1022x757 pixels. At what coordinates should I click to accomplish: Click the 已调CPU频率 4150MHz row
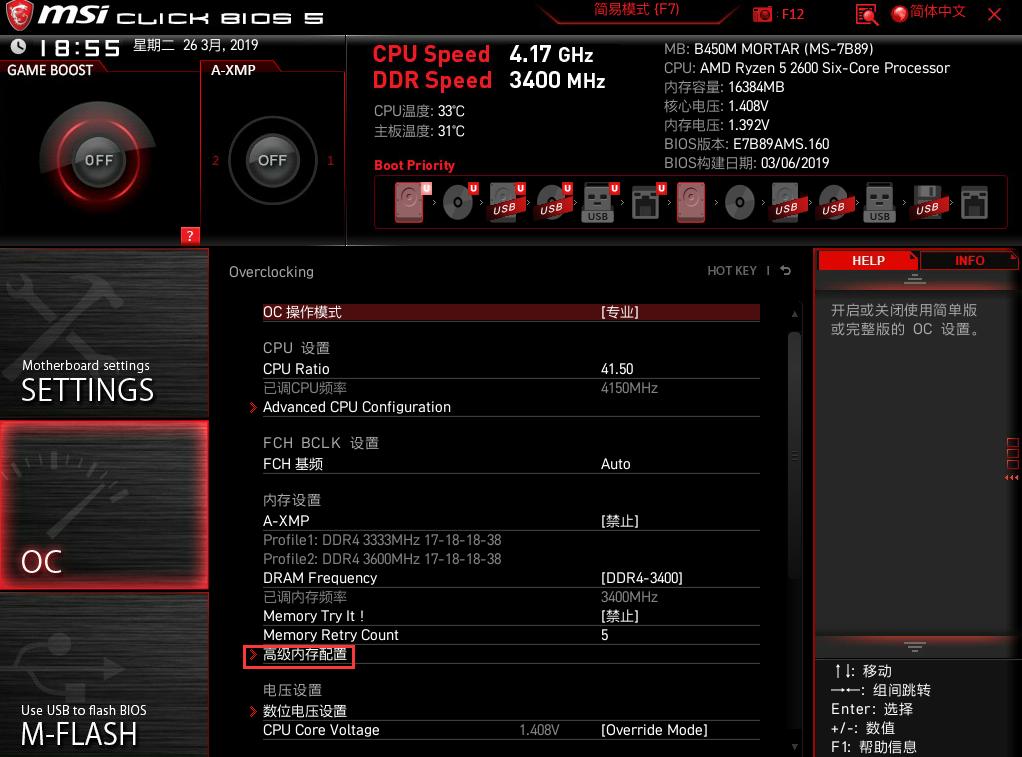point(511,388)
